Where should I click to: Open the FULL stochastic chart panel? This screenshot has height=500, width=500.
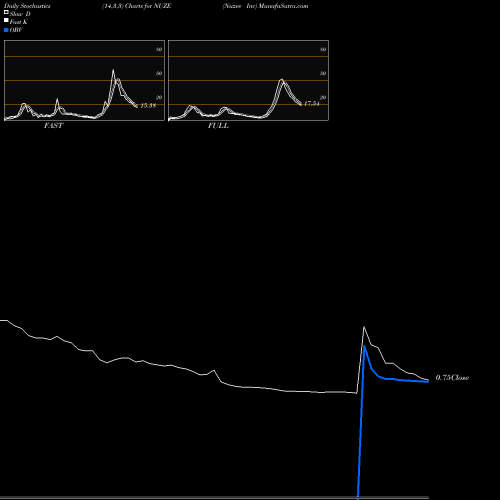click(248, 80)
